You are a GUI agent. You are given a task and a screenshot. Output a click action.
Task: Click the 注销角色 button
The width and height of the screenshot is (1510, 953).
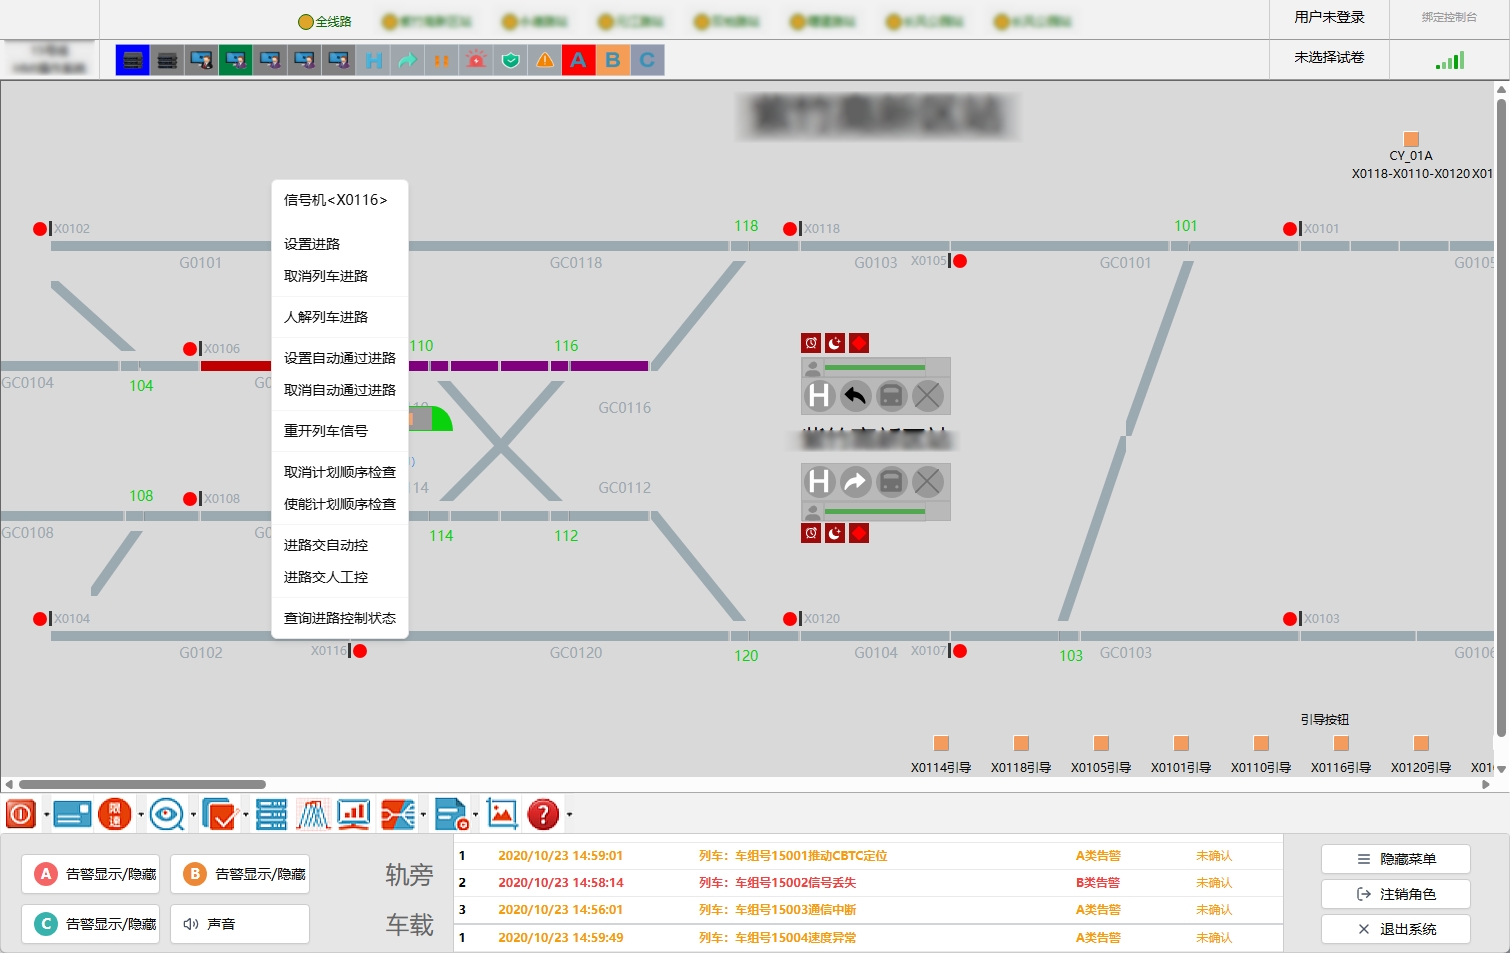pyautogui.click(x=1396, y=894)
